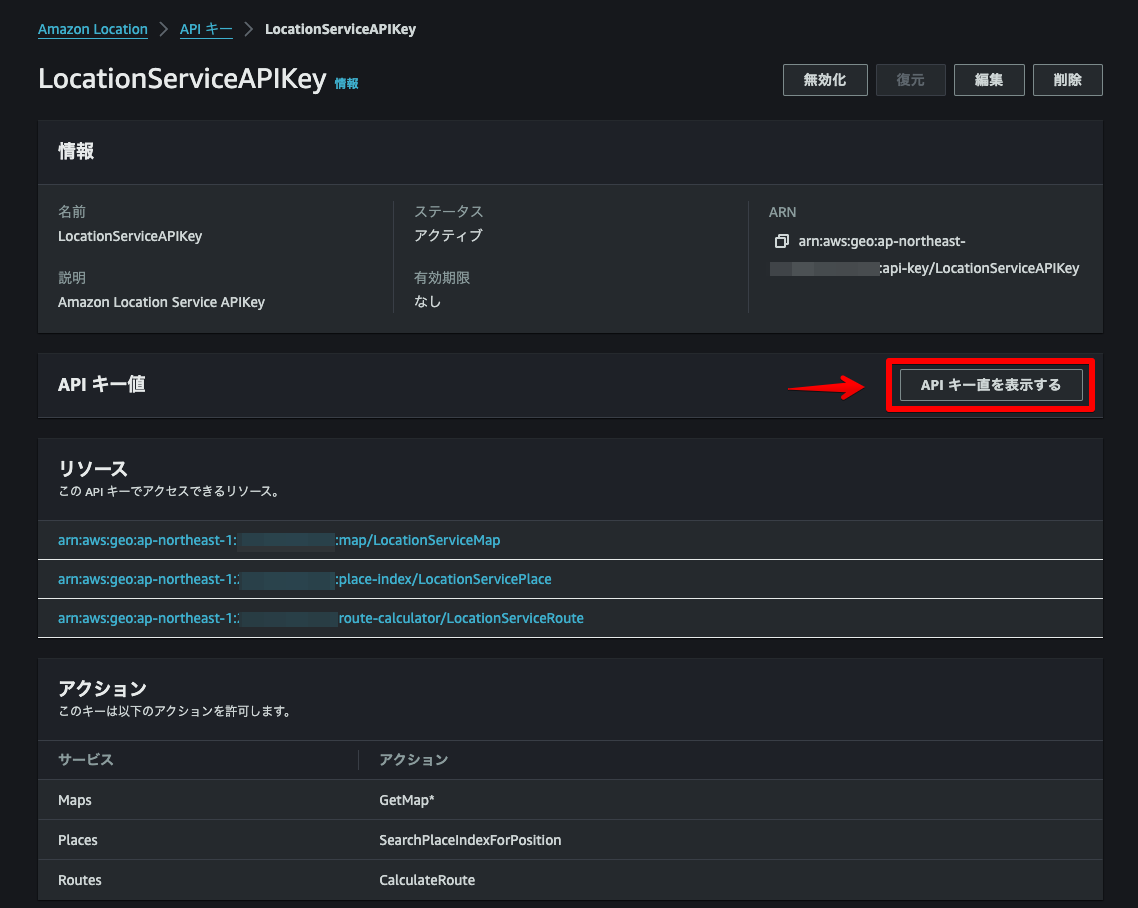Go to the API キー breadcrumb link
Image resolution: width=1138 pixels, height=908 pixels.
click(206, 29)
